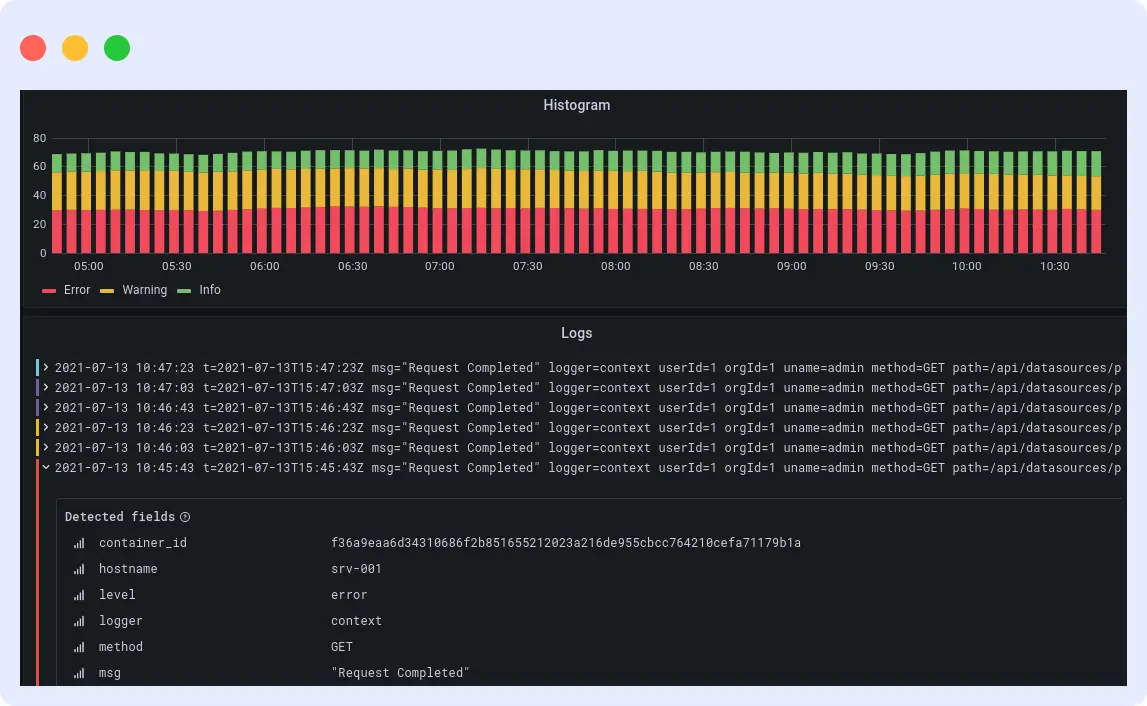The width and height of the screenshot is (1147, 706).
Task: Click the 2021-07-13 10:47:23 log message text
Action: [x=587, y=367]
